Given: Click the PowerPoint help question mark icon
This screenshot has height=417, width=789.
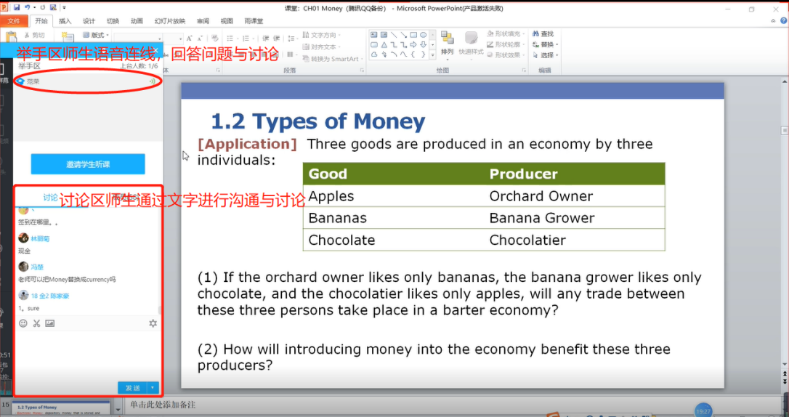Looking at the screenshot, I should pos(782,20).
